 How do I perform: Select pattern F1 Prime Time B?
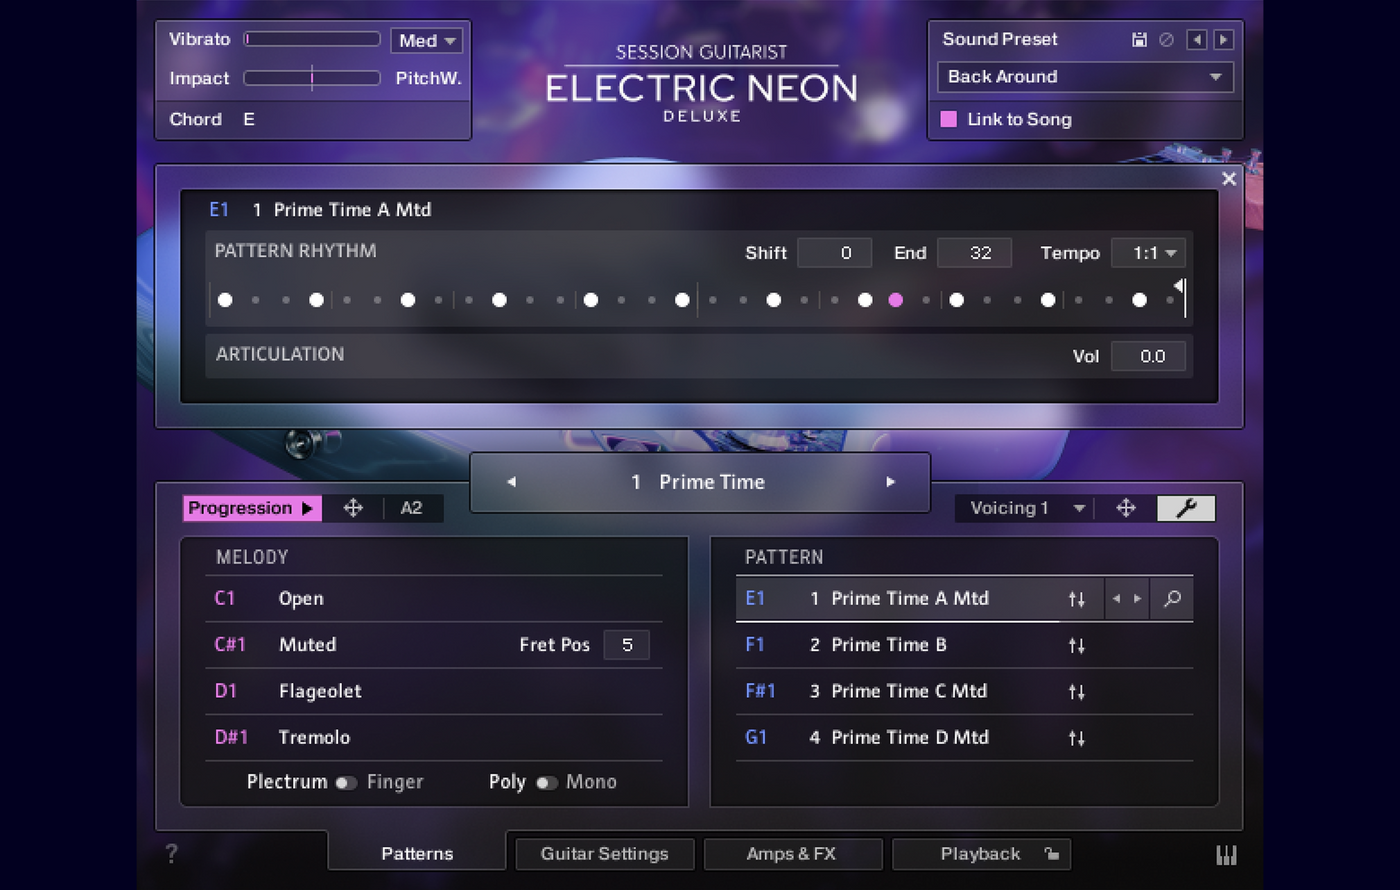click(x=964, y=645)
